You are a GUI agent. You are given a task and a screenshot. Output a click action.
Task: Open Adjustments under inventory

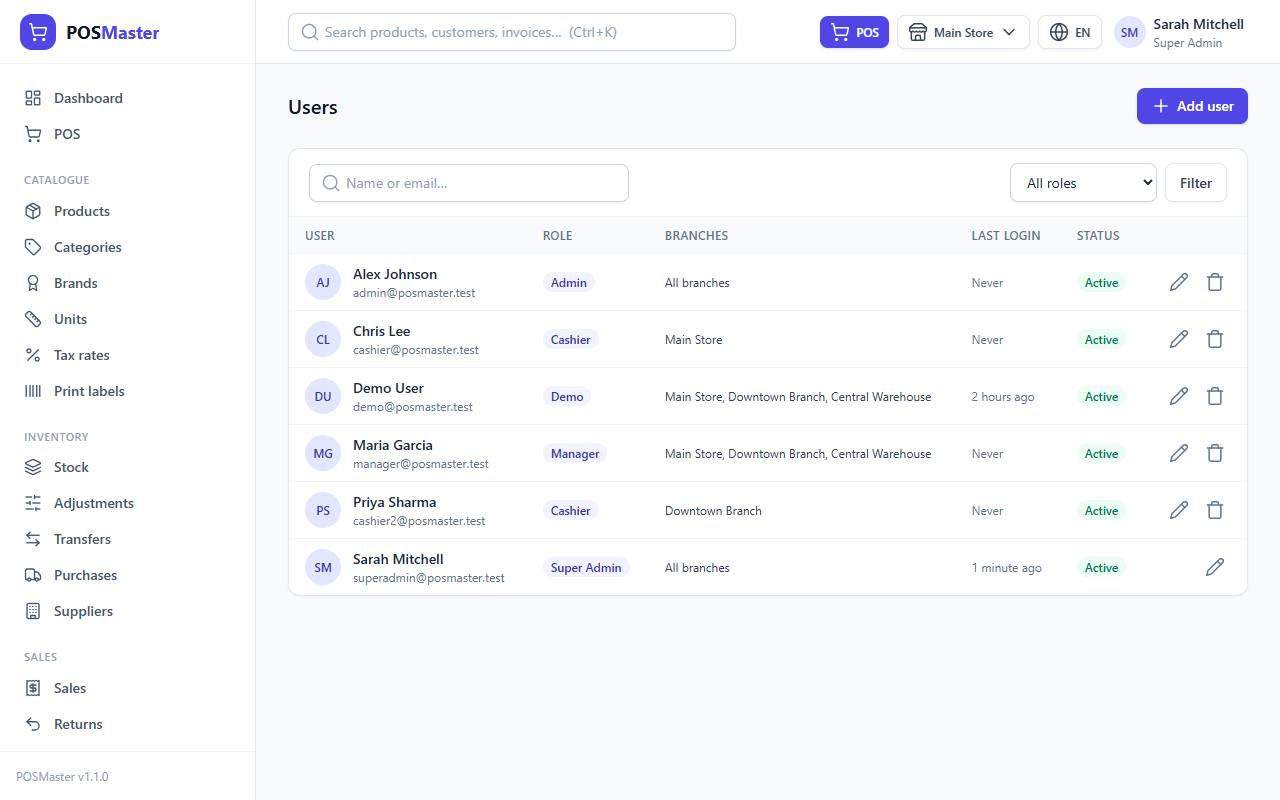click(x=127, y=503)
